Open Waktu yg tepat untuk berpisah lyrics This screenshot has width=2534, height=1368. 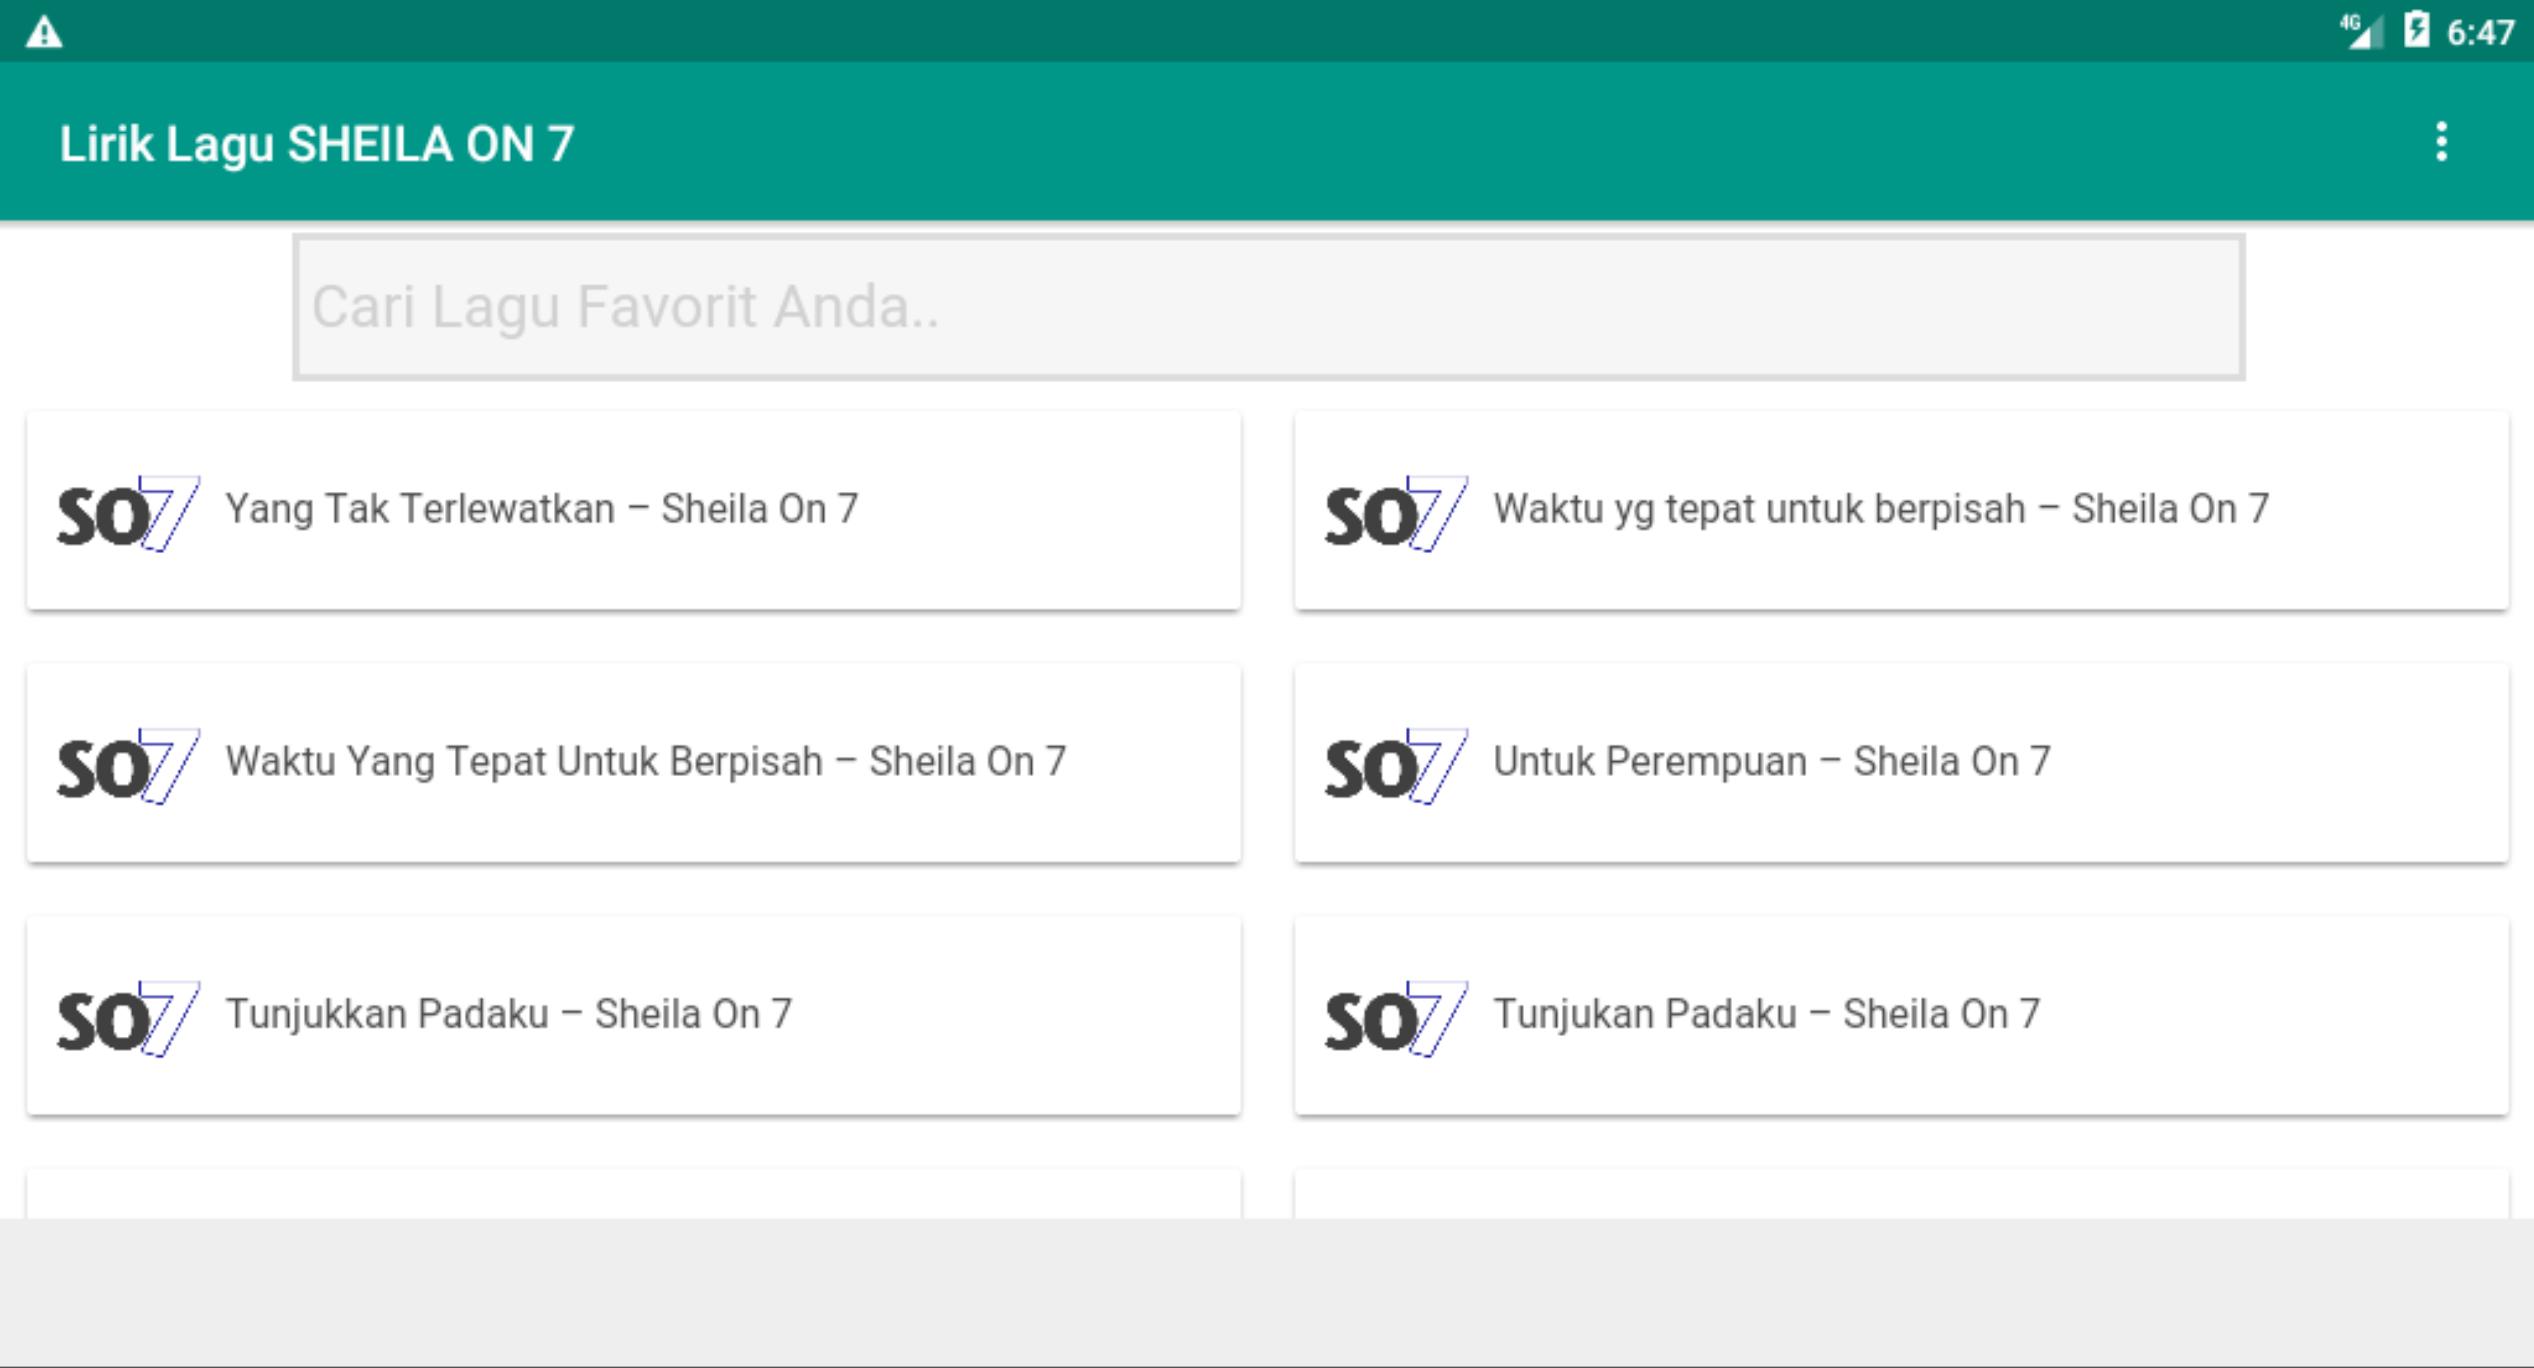tap(1901, 510)
